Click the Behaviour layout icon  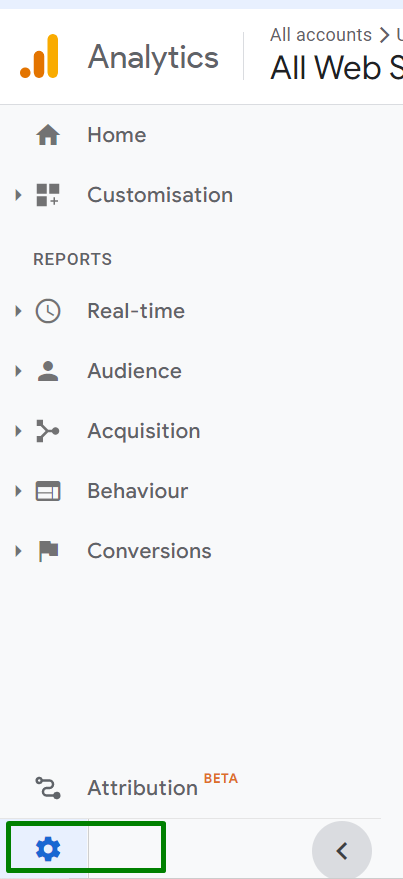(48, 491)
